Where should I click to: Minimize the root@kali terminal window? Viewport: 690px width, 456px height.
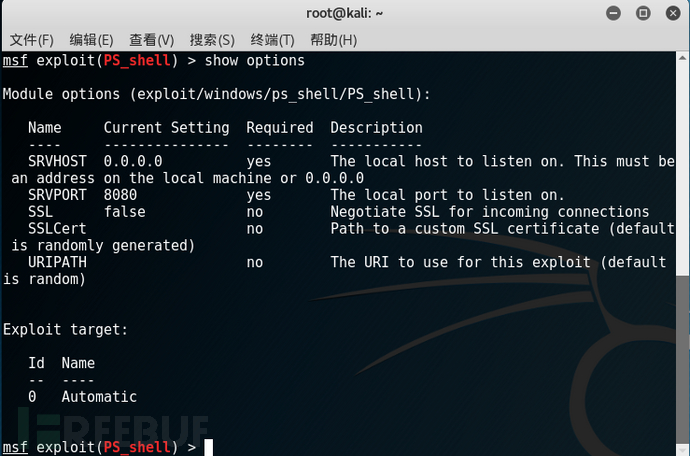coord(613,14)
